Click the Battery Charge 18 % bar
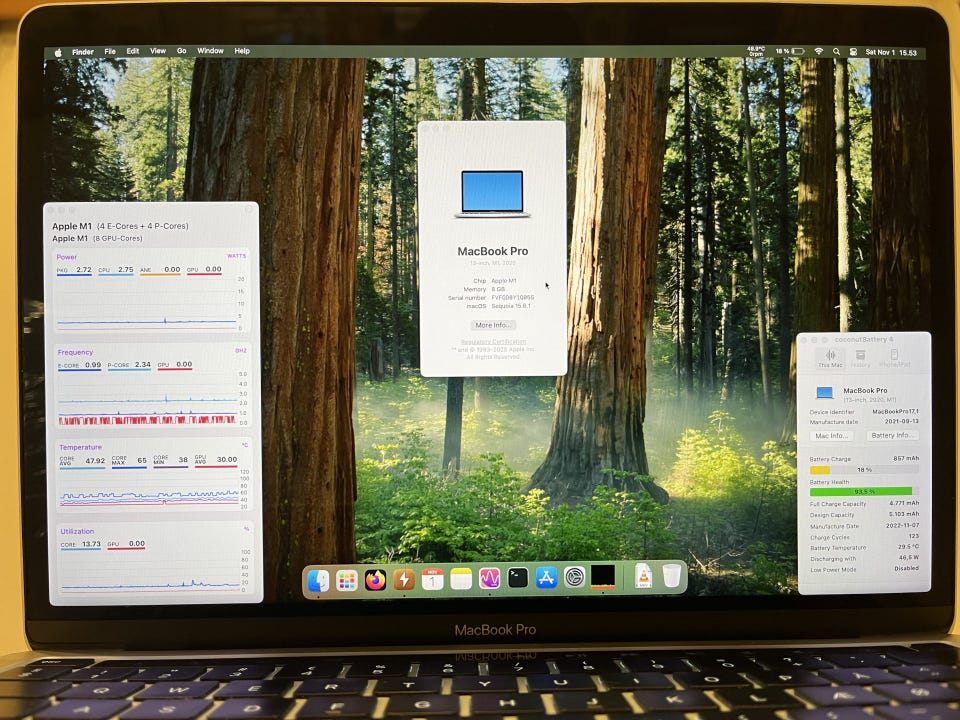Image resolution: width=960 pixels, height=720 pixels. (x=864, y=470)
